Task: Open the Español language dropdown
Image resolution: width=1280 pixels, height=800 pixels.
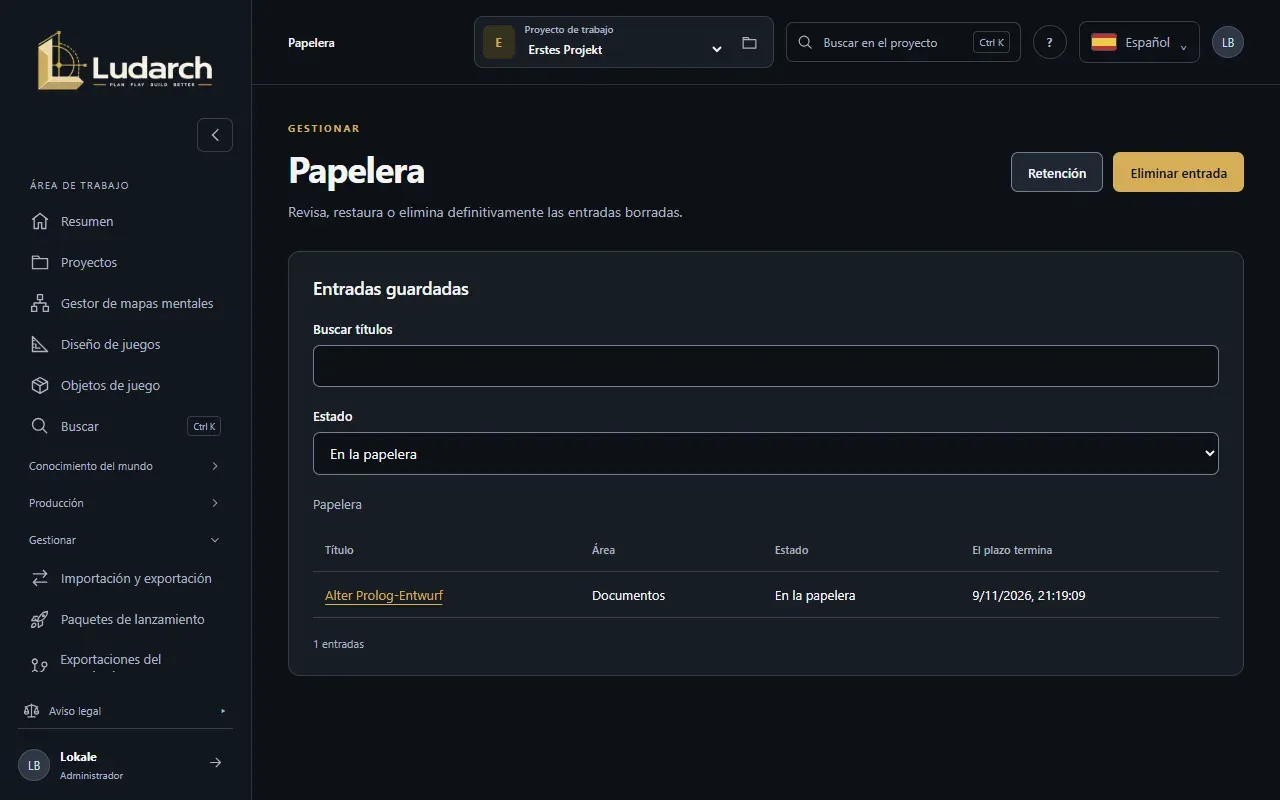Action: tap(1139, 42)
